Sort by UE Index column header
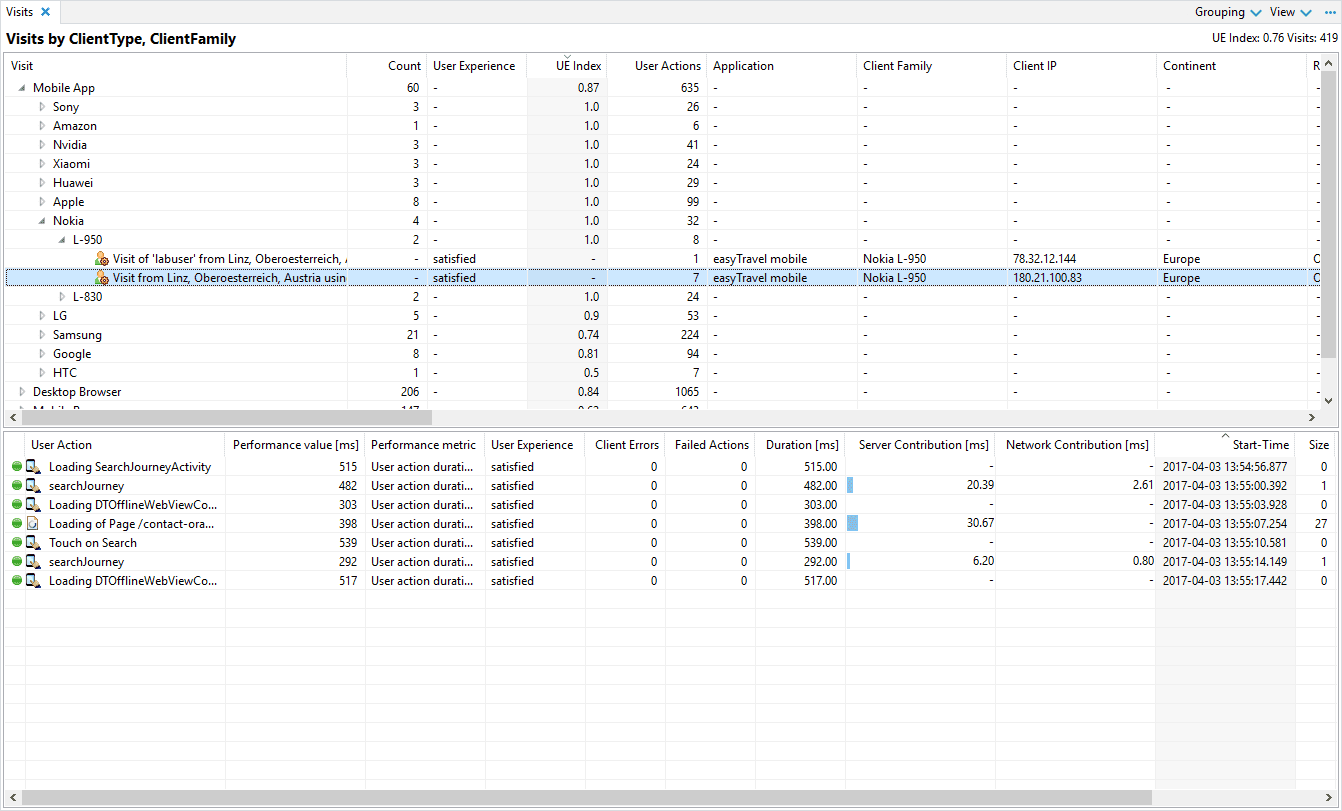Screen dimensions: 1342x811 (566, 66)
